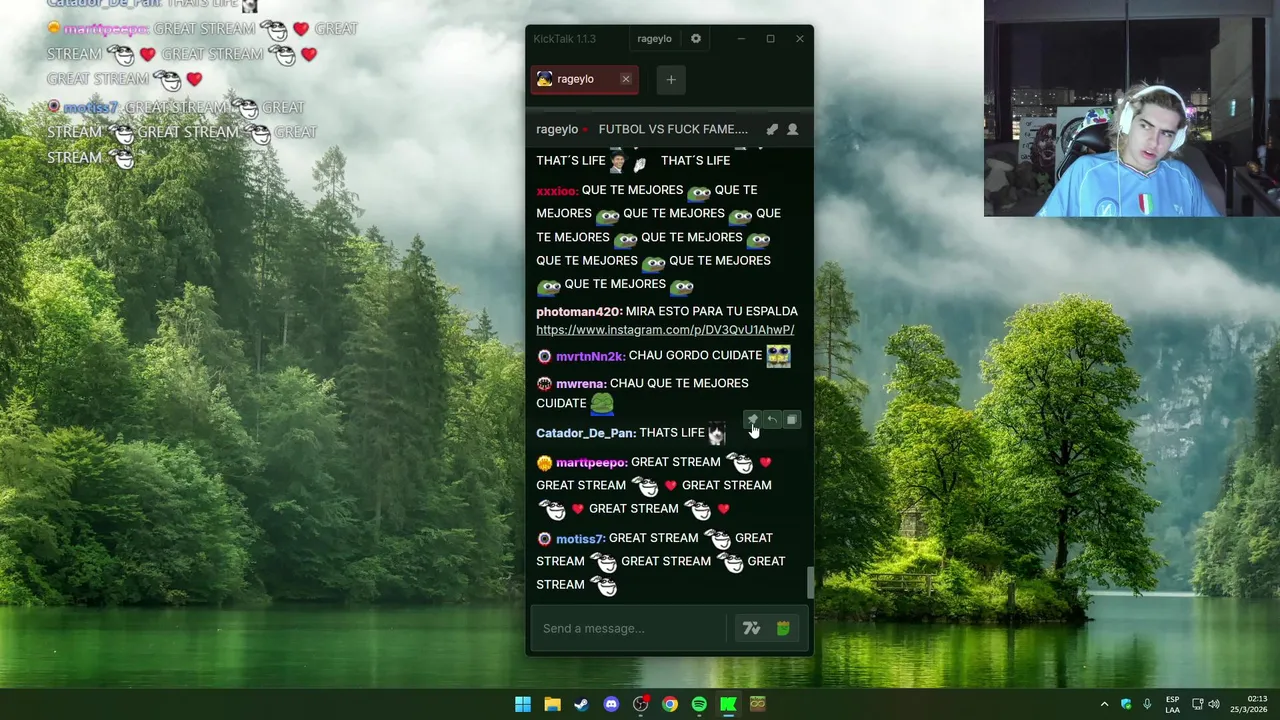
Task: Click mvrtnNn2k's badge icon
Action: 544,356
